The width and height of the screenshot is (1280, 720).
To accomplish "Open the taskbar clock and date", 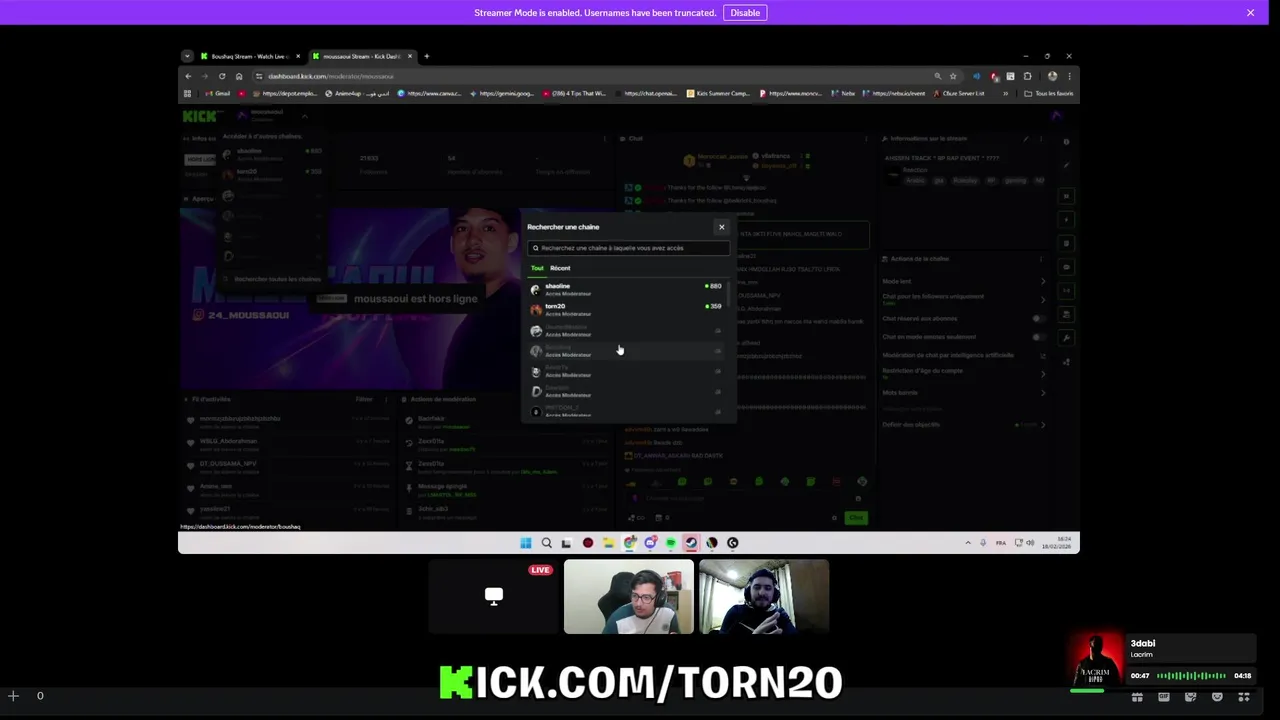I will pos(1056,543).
